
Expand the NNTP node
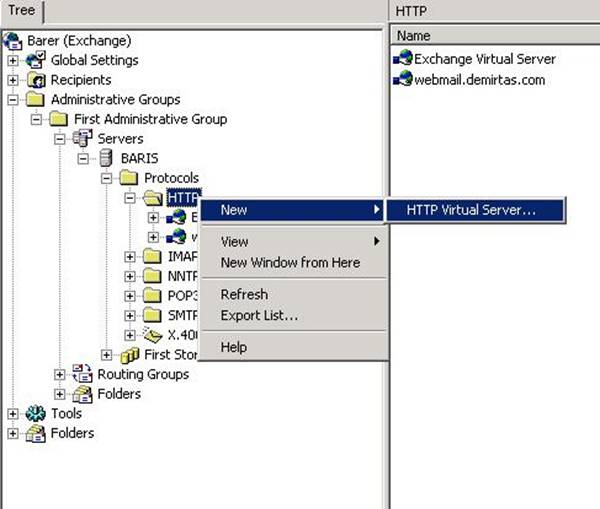[x=130, y=276]
